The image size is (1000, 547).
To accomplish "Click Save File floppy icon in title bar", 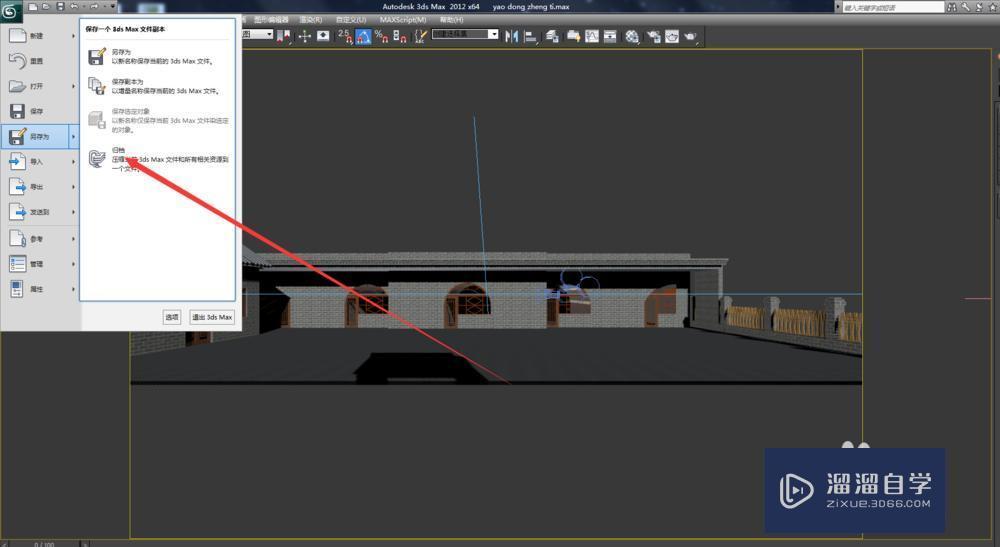I will click(x=60, y=6).
